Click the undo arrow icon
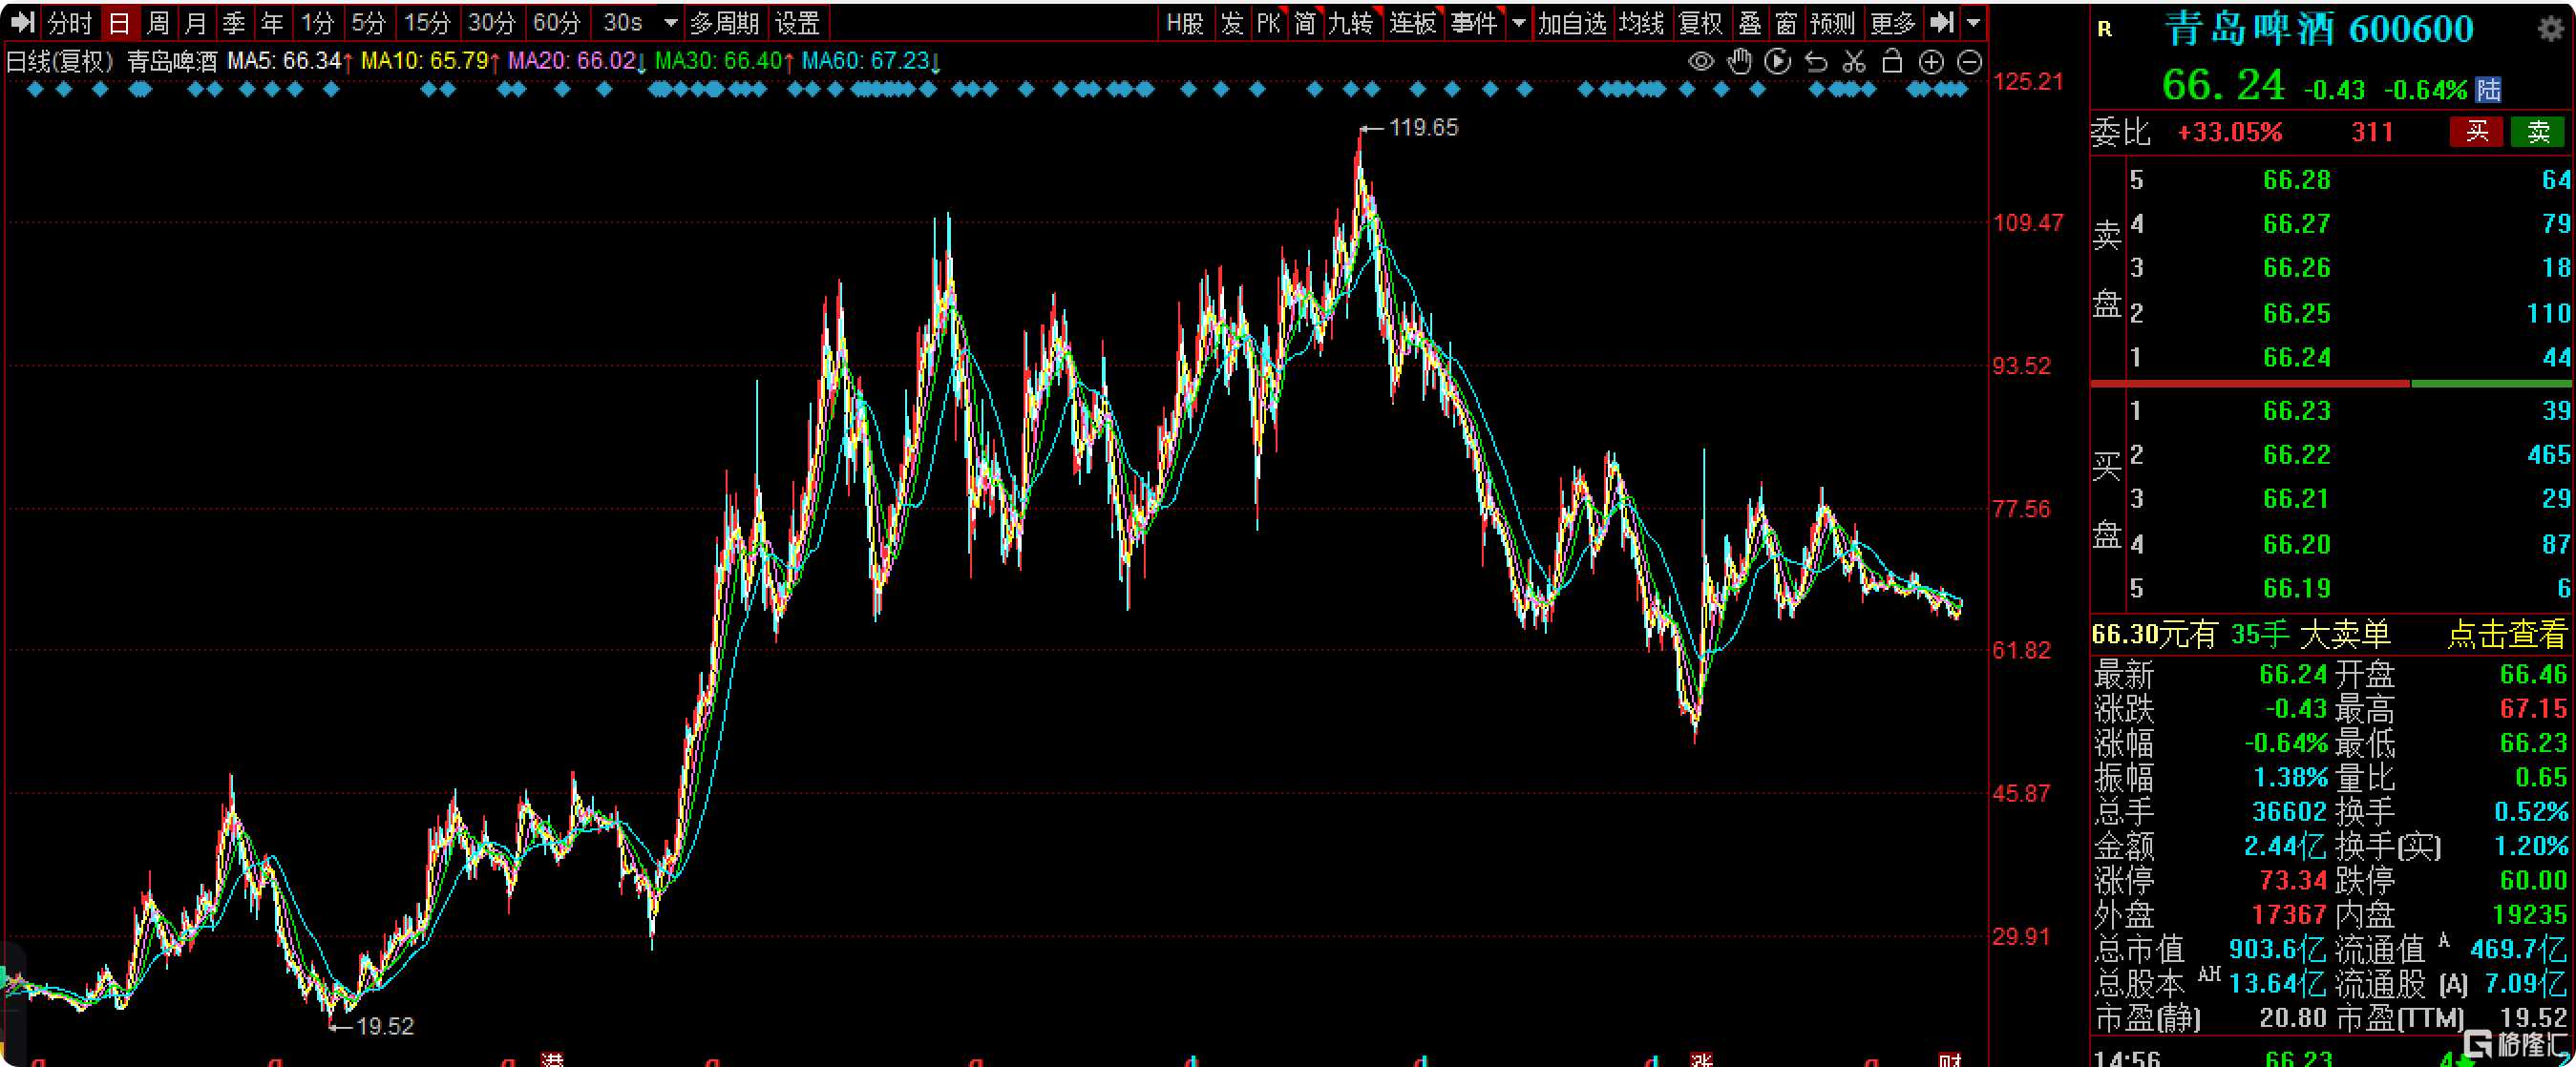Image resolution: width=2576 pixels, height=1067 pixels. click(1815, 62)
